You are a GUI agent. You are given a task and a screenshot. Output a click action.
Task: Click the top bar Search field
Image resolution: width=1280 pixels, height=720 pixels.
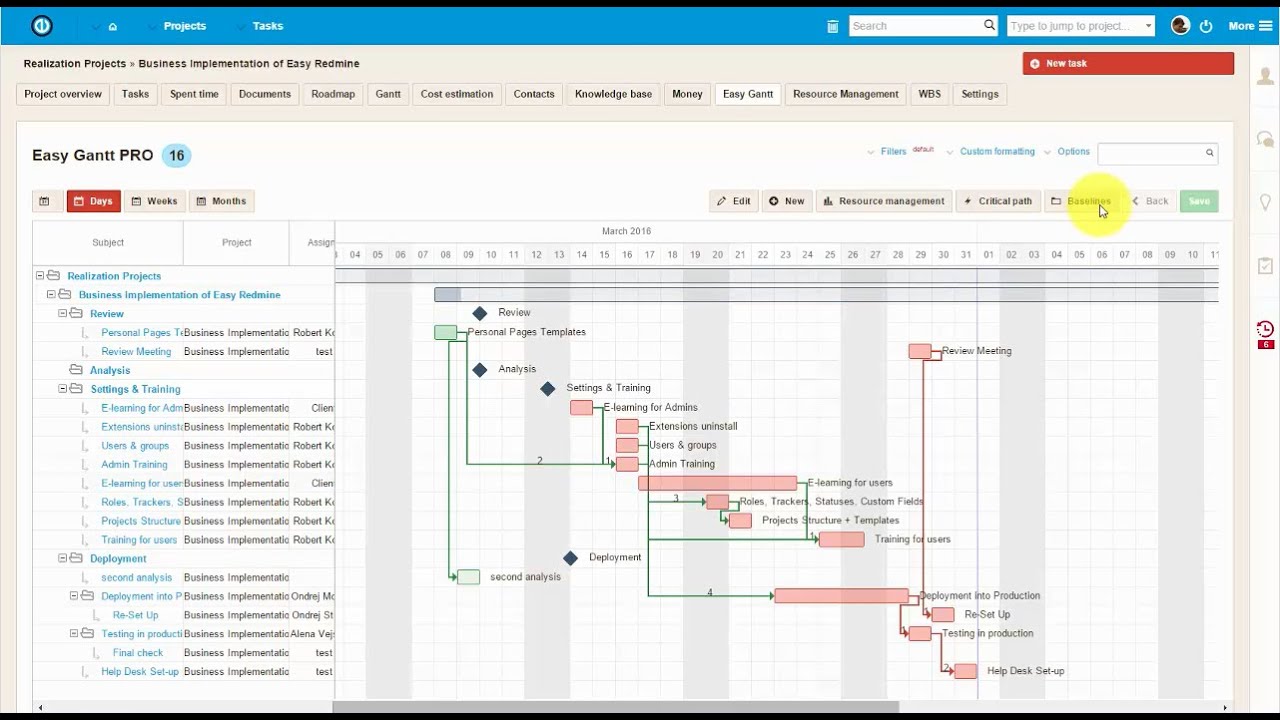pyautogui.click(x=915, y=26)
